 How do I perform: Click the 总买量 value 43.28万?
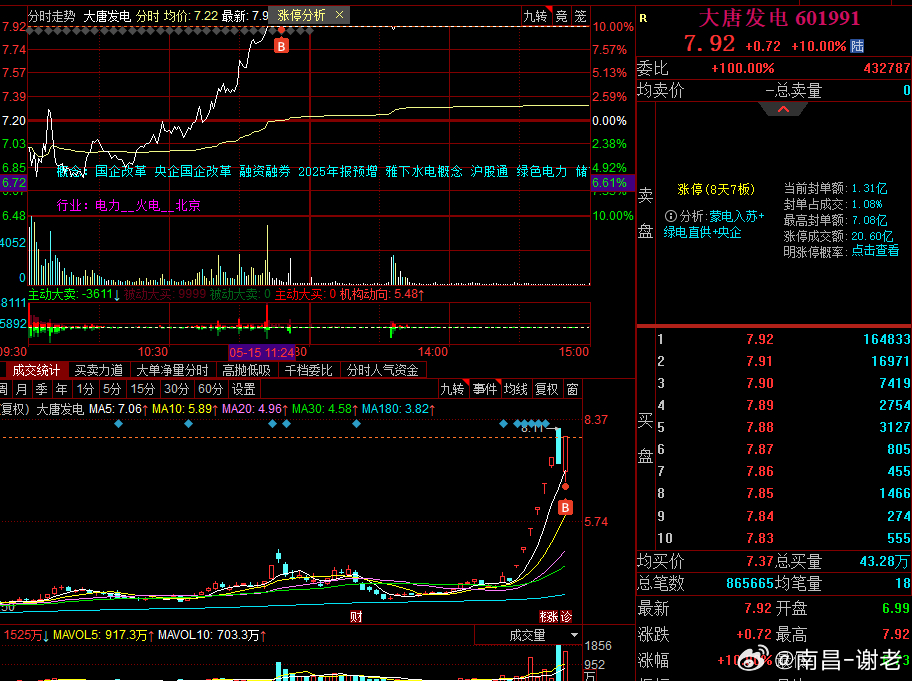coord(885,561)
